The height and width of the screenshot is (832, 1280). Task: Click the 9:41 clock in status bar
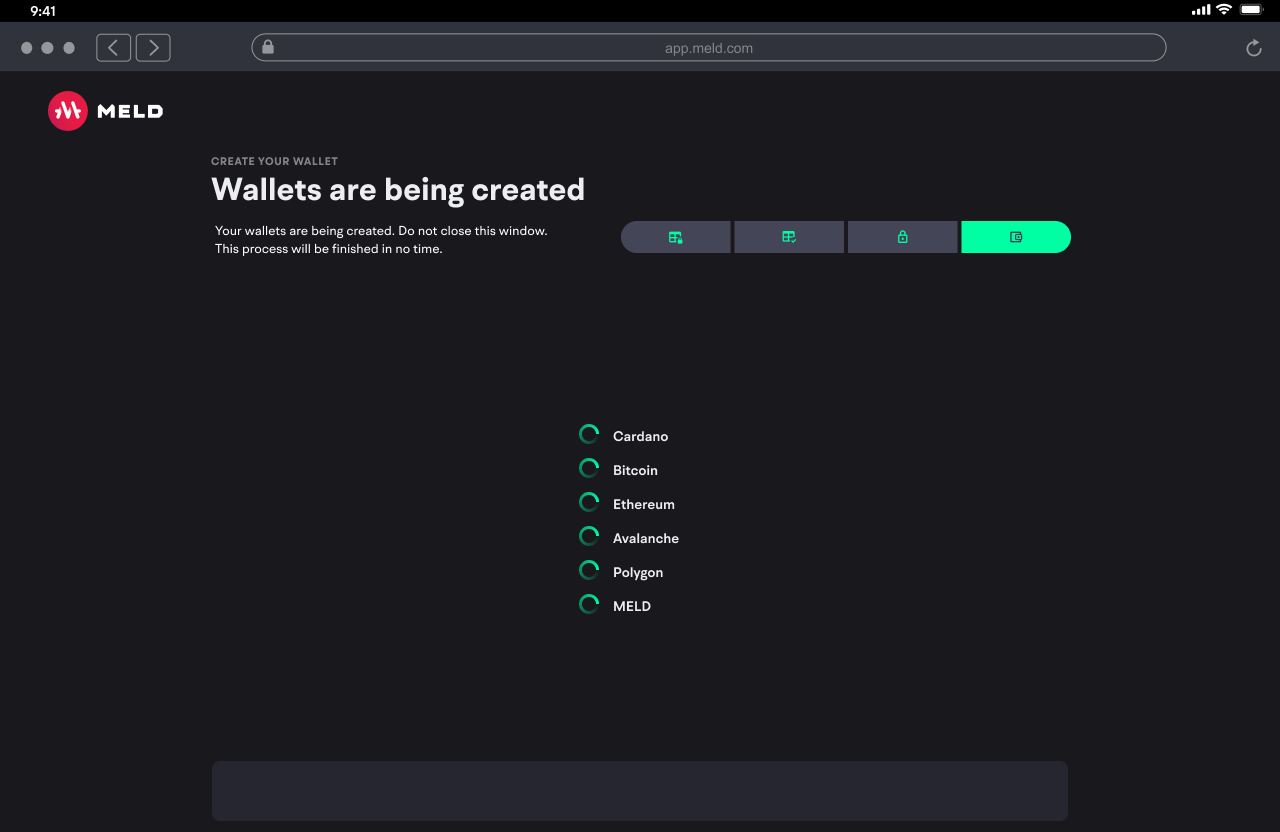point(43,11)
